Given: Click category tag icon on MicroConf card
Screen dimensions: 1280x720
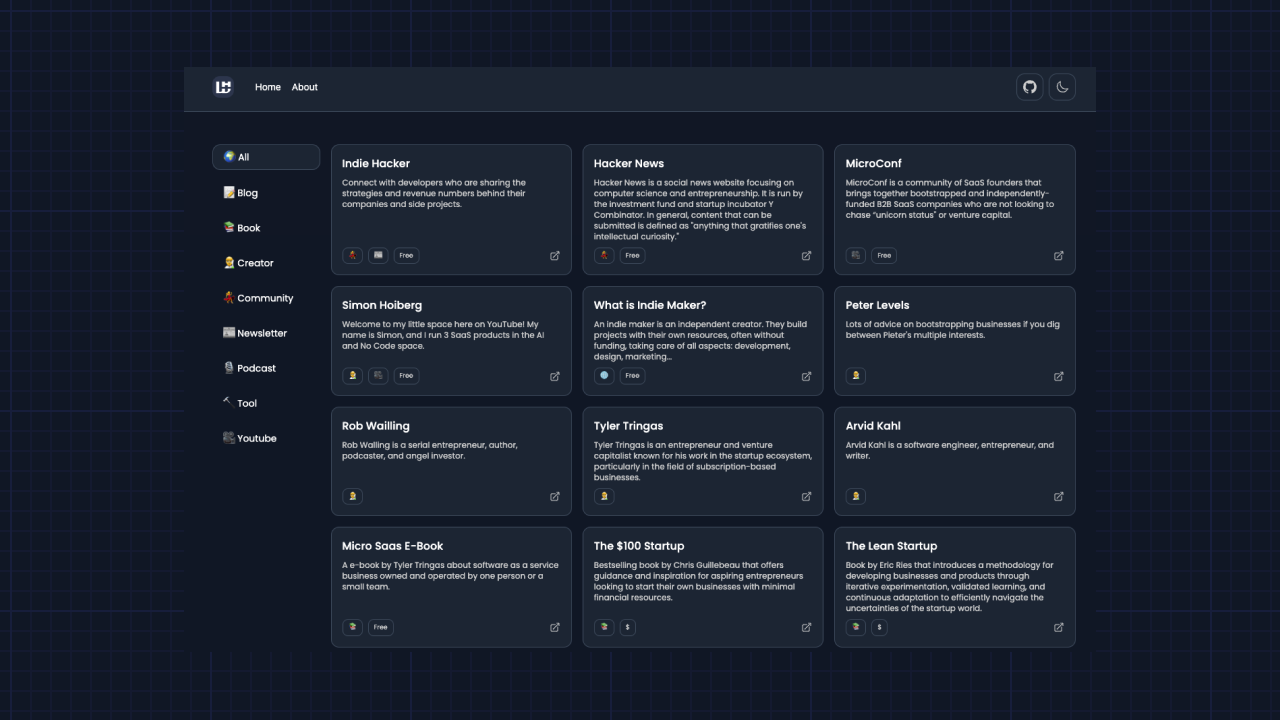Looking at the screenshot, I should [x=856, y=256].
